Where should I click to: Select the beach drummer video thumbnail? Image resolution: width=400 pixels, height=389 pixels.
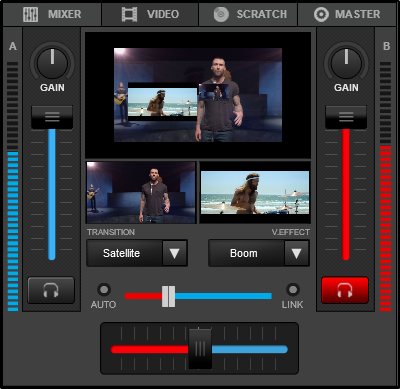255,192
